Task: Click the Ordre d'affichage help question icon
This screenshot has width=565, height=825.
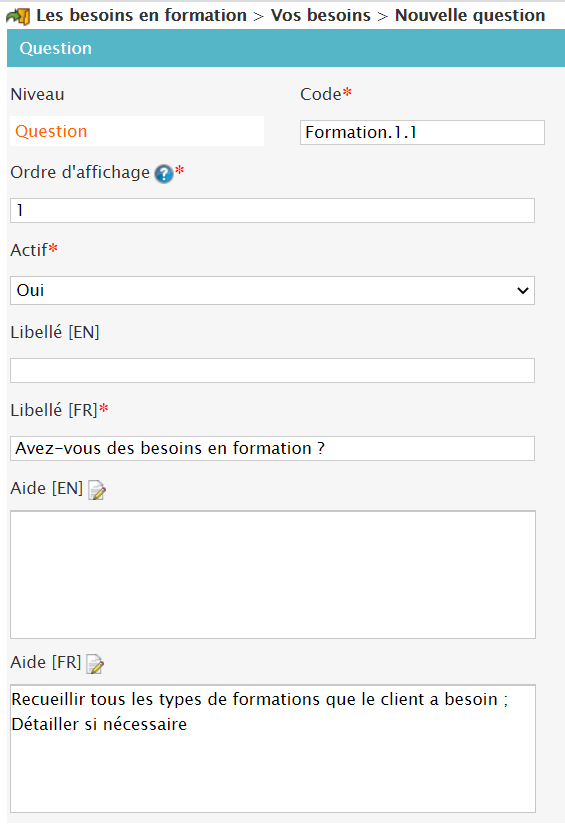Action: [164, 173]
